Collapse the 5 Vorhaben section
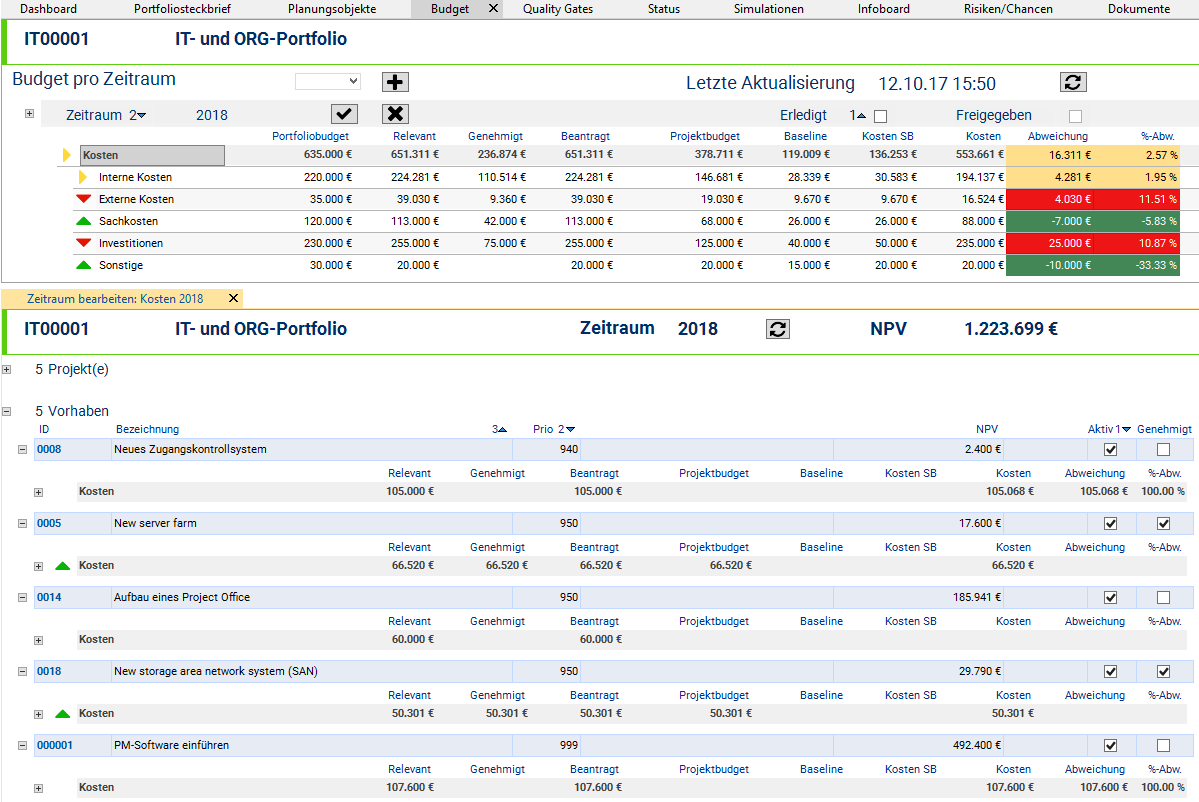The width and height of the screenshot is (1199, 802). (x=7, y=411)
